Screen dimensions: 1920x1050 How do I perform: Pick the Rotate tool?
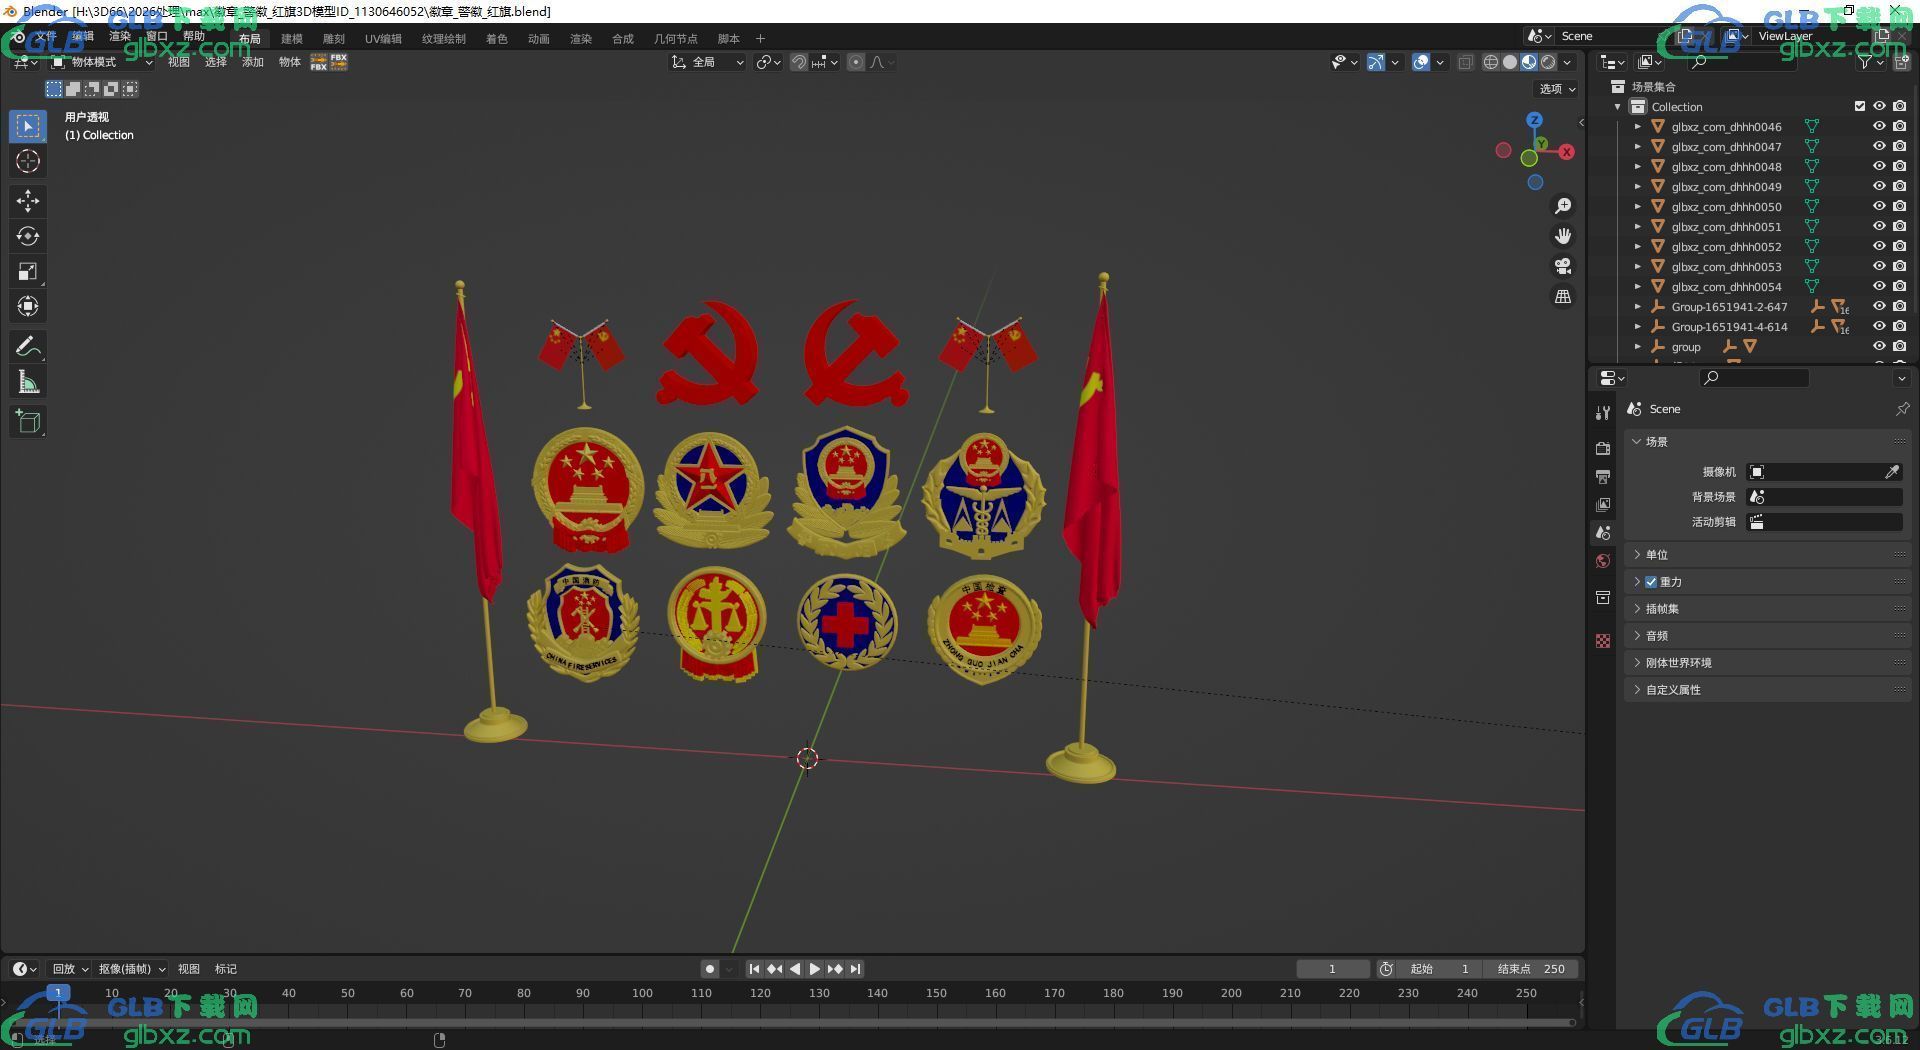coord(28,236)
